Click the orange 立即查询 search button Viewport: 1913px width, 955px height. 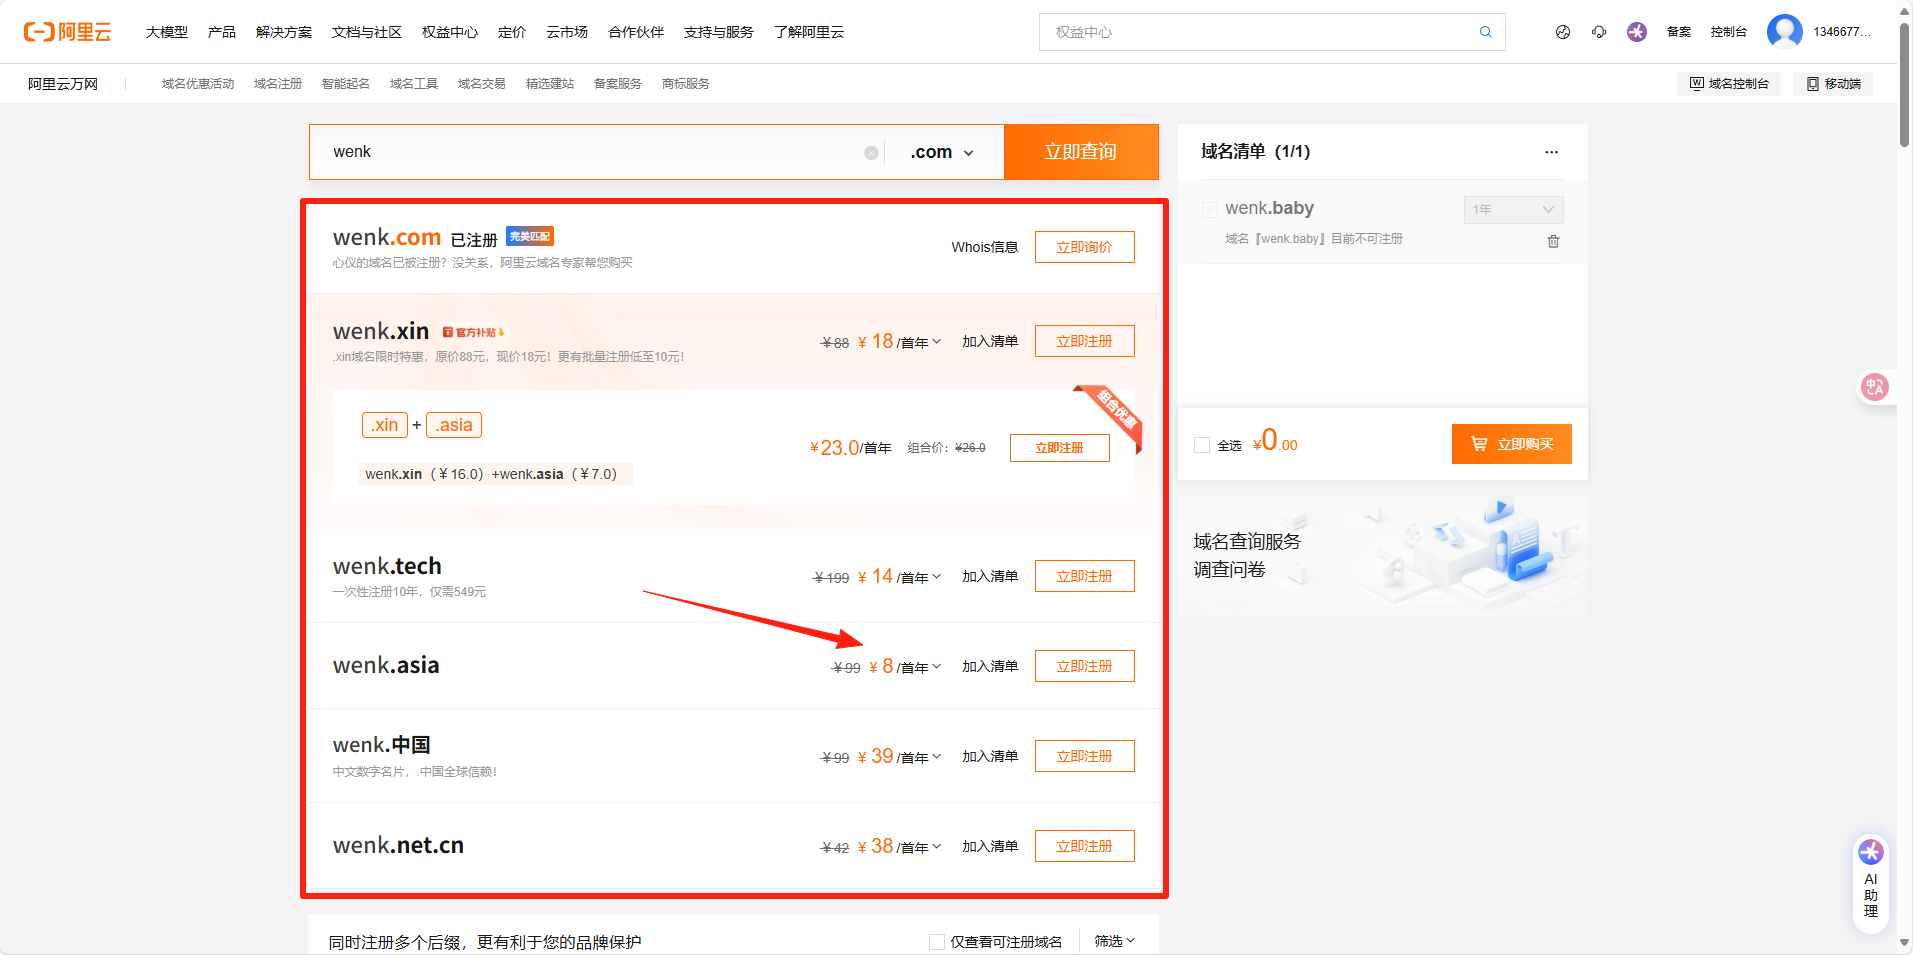[x=1081, y=152]
